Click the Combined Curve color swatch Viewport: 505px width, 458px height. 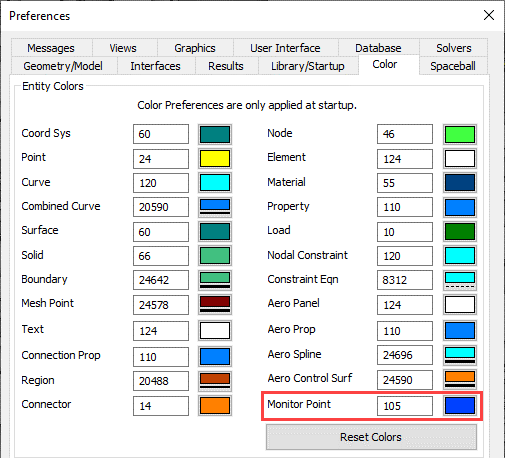point(215,207)
